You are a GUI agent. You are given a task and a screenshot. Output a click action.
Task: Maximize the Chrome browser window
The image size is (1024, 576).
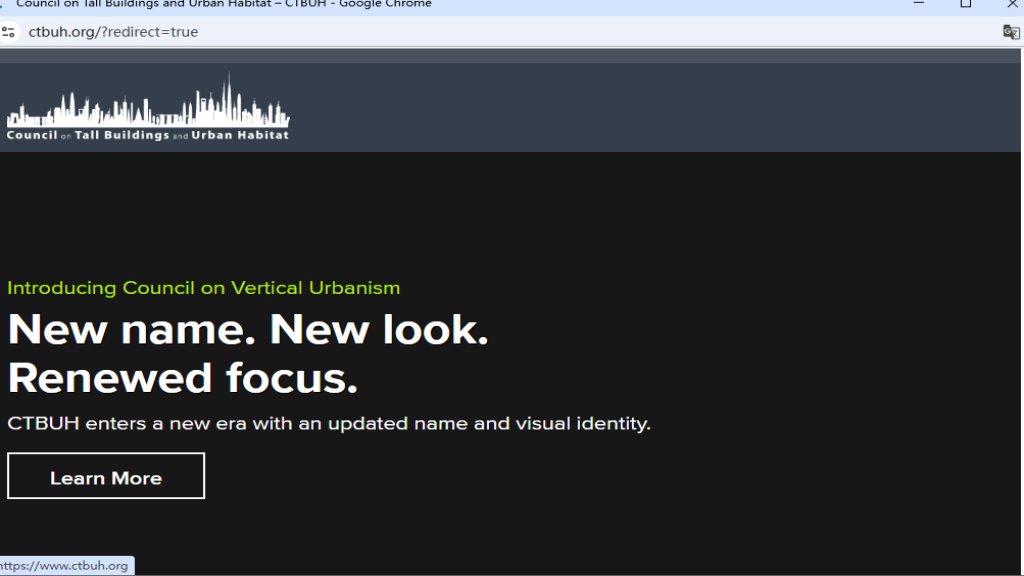point(966,3)
